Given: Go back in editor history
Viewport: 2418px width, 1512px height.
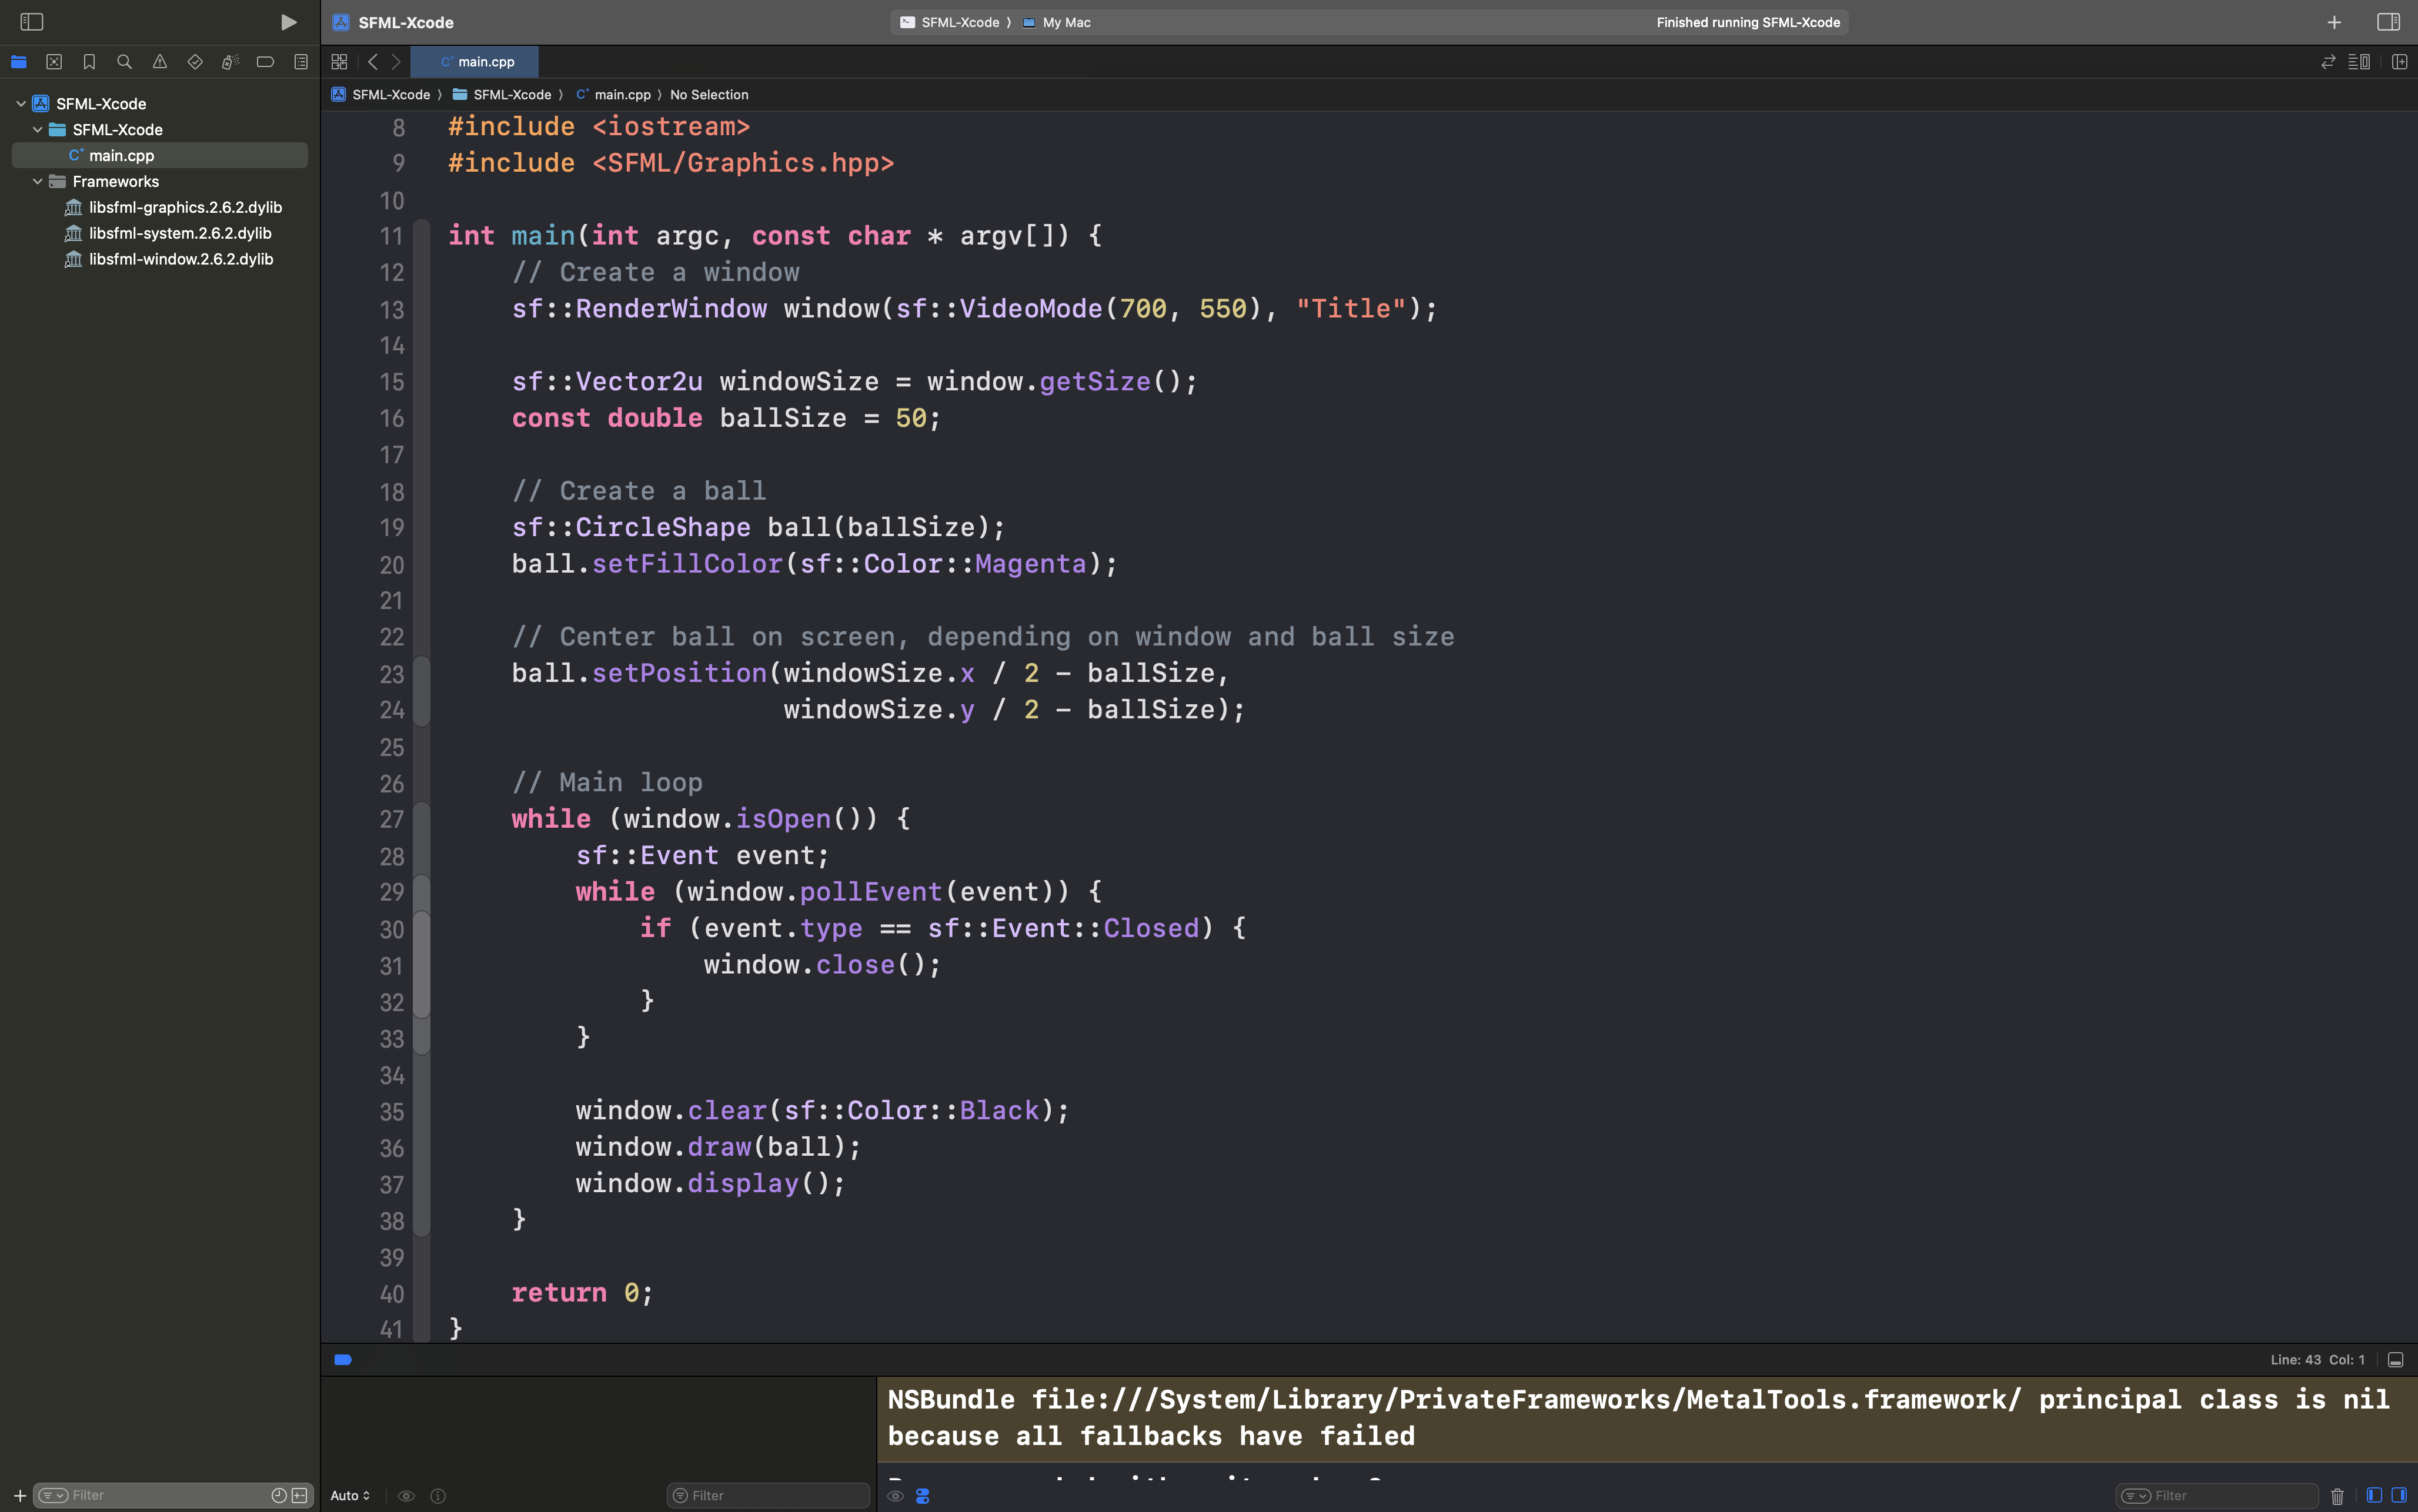Looking at the screenshot, I should point(373,62).
